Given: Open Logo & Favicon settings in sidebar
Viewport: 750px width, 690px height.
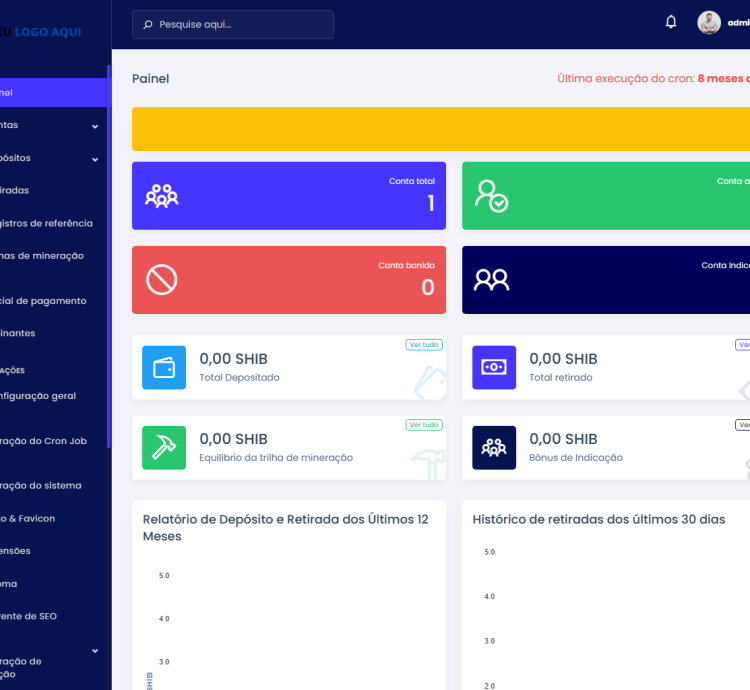Looking at the screenshot, I should (x=30, y=518).
